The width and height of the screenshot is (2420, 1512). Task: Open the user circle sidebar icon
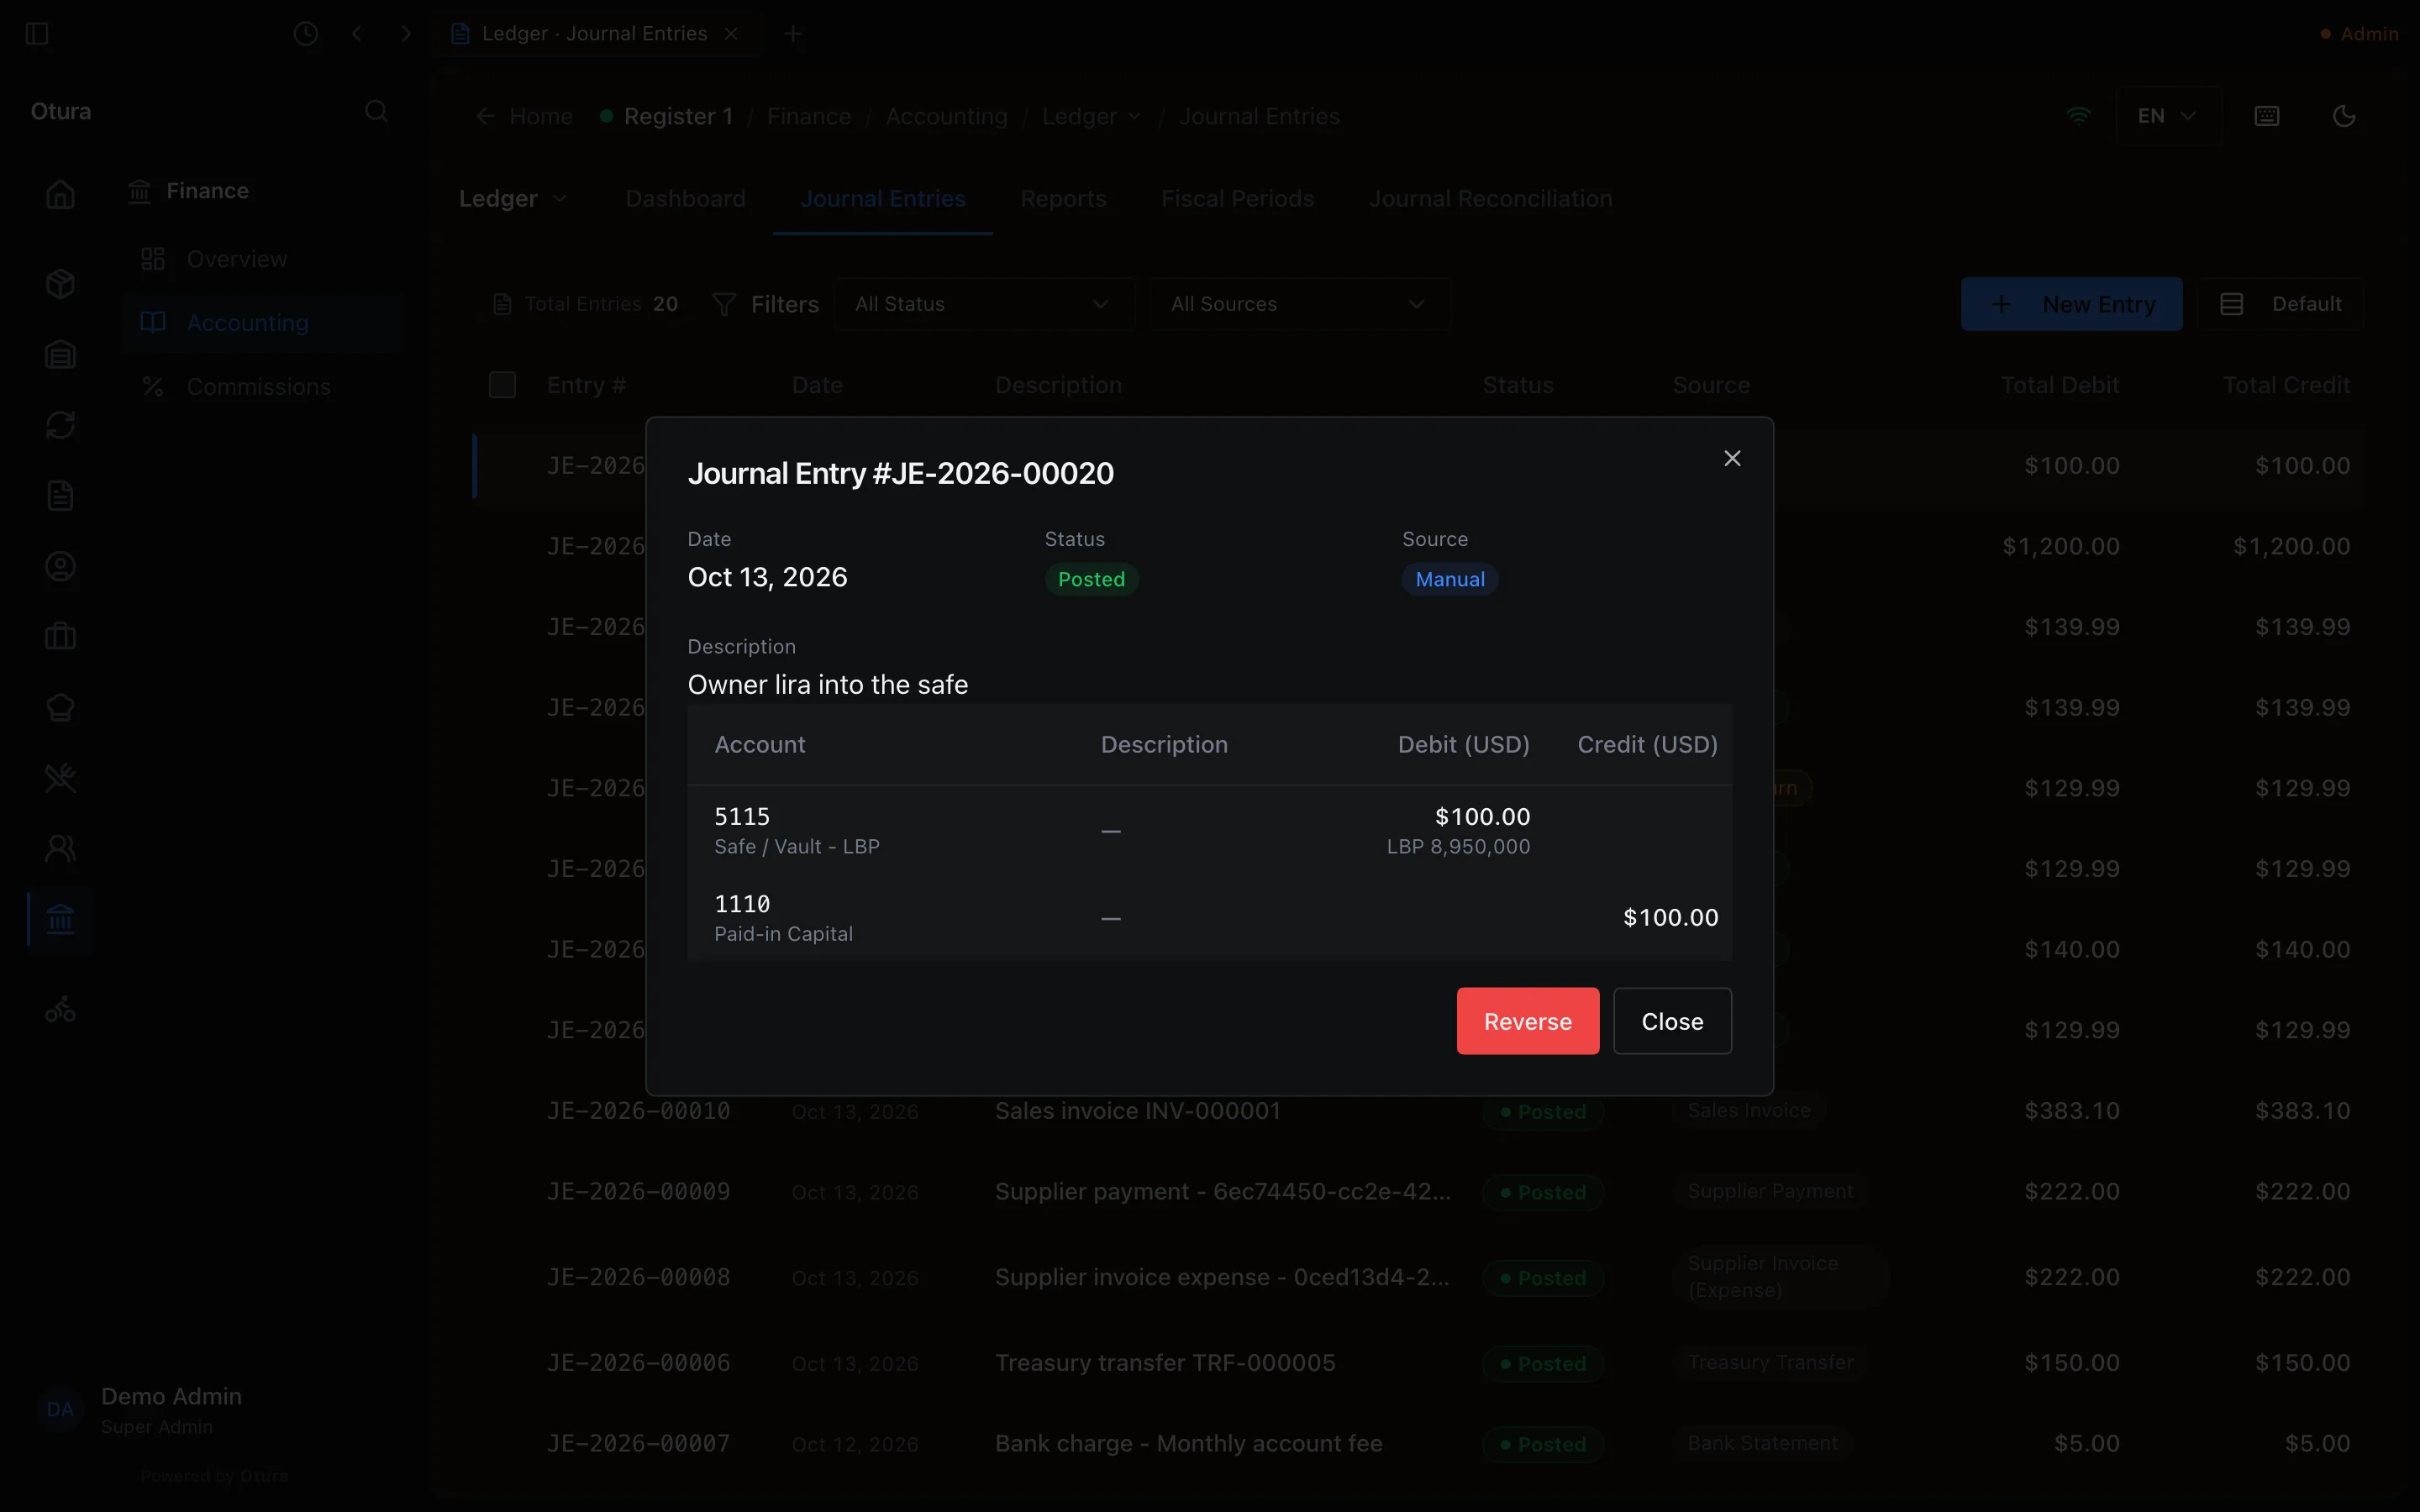pyautogui.click(x=61, y=567)
